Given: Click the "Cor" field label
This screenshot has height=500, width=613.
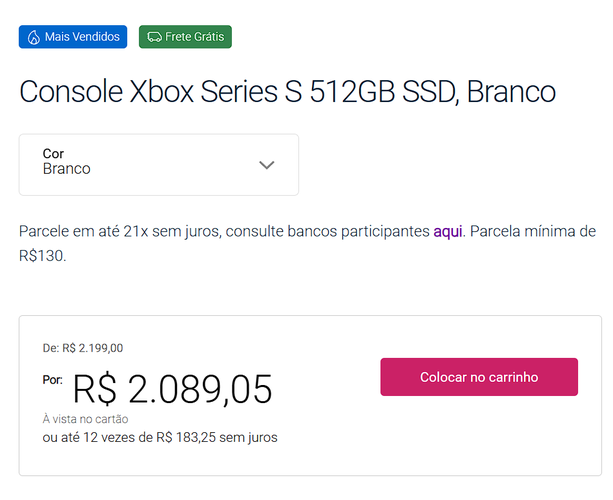Looking at the screenshot, I should tap(53, 153).
